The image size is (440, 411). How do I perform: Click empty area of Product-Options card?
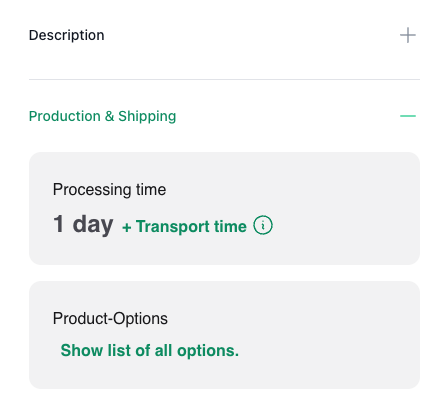(333, 335)
